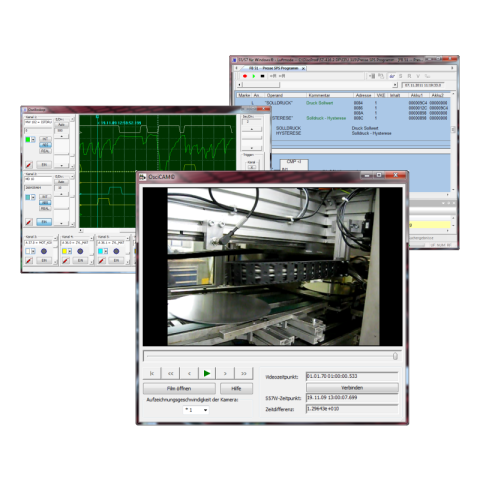Viewport: 480px width, 480px height.
Task: Click Kanal 4 red probe icon
Action: coord(65,260)
